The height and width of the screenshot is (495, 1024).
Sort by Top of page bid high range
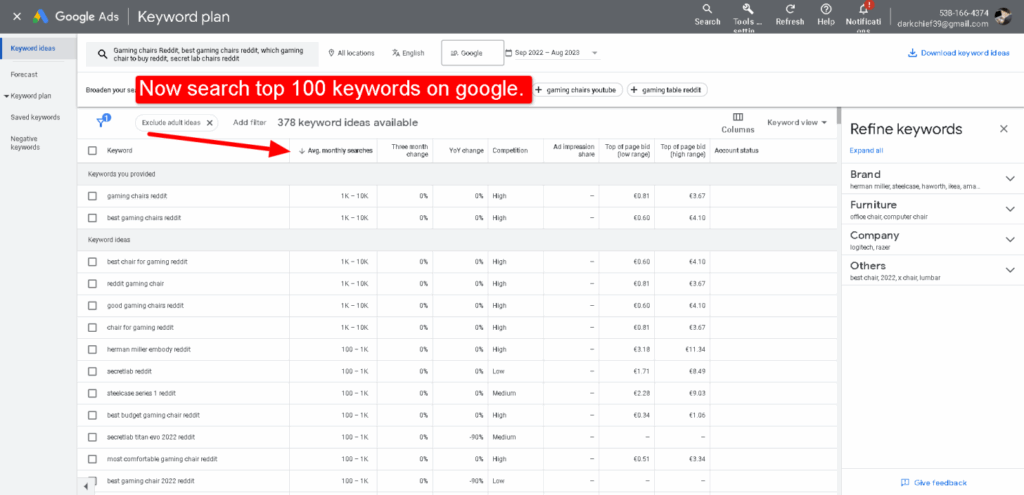pos(683,151)
